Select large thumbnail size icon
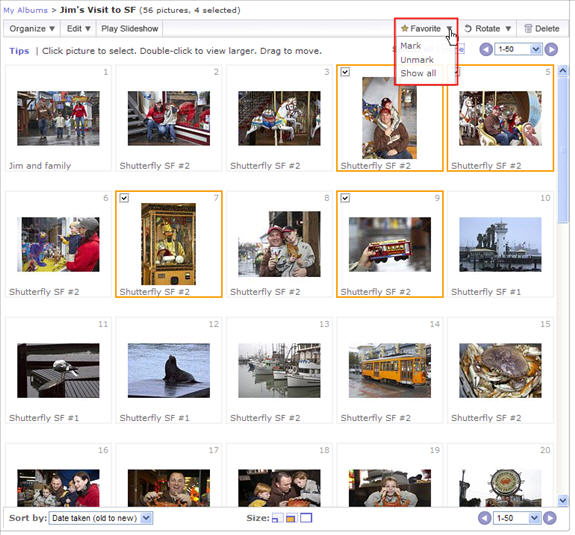The image size is (575, 535). coord(306,518)
